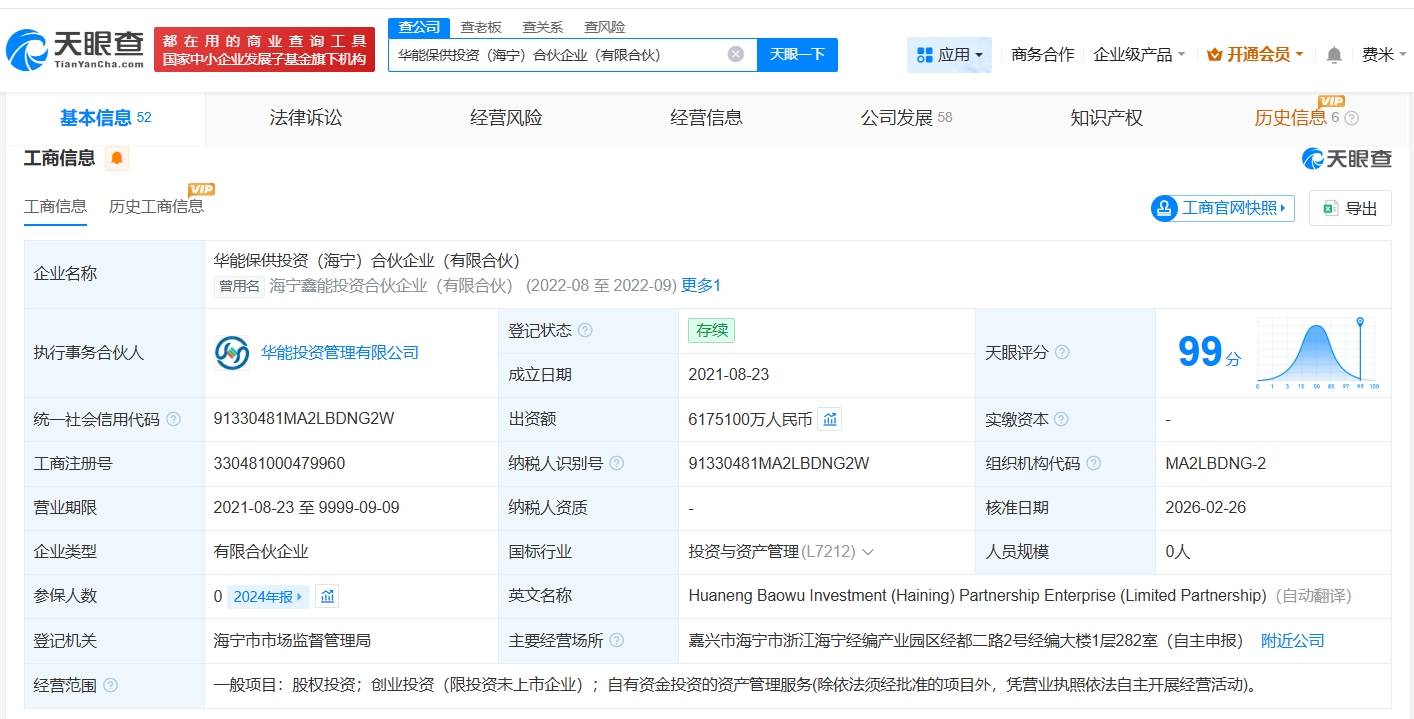Expand the 企业级产品 dropdown
1414x719 pixels.
click(1139, 55)
